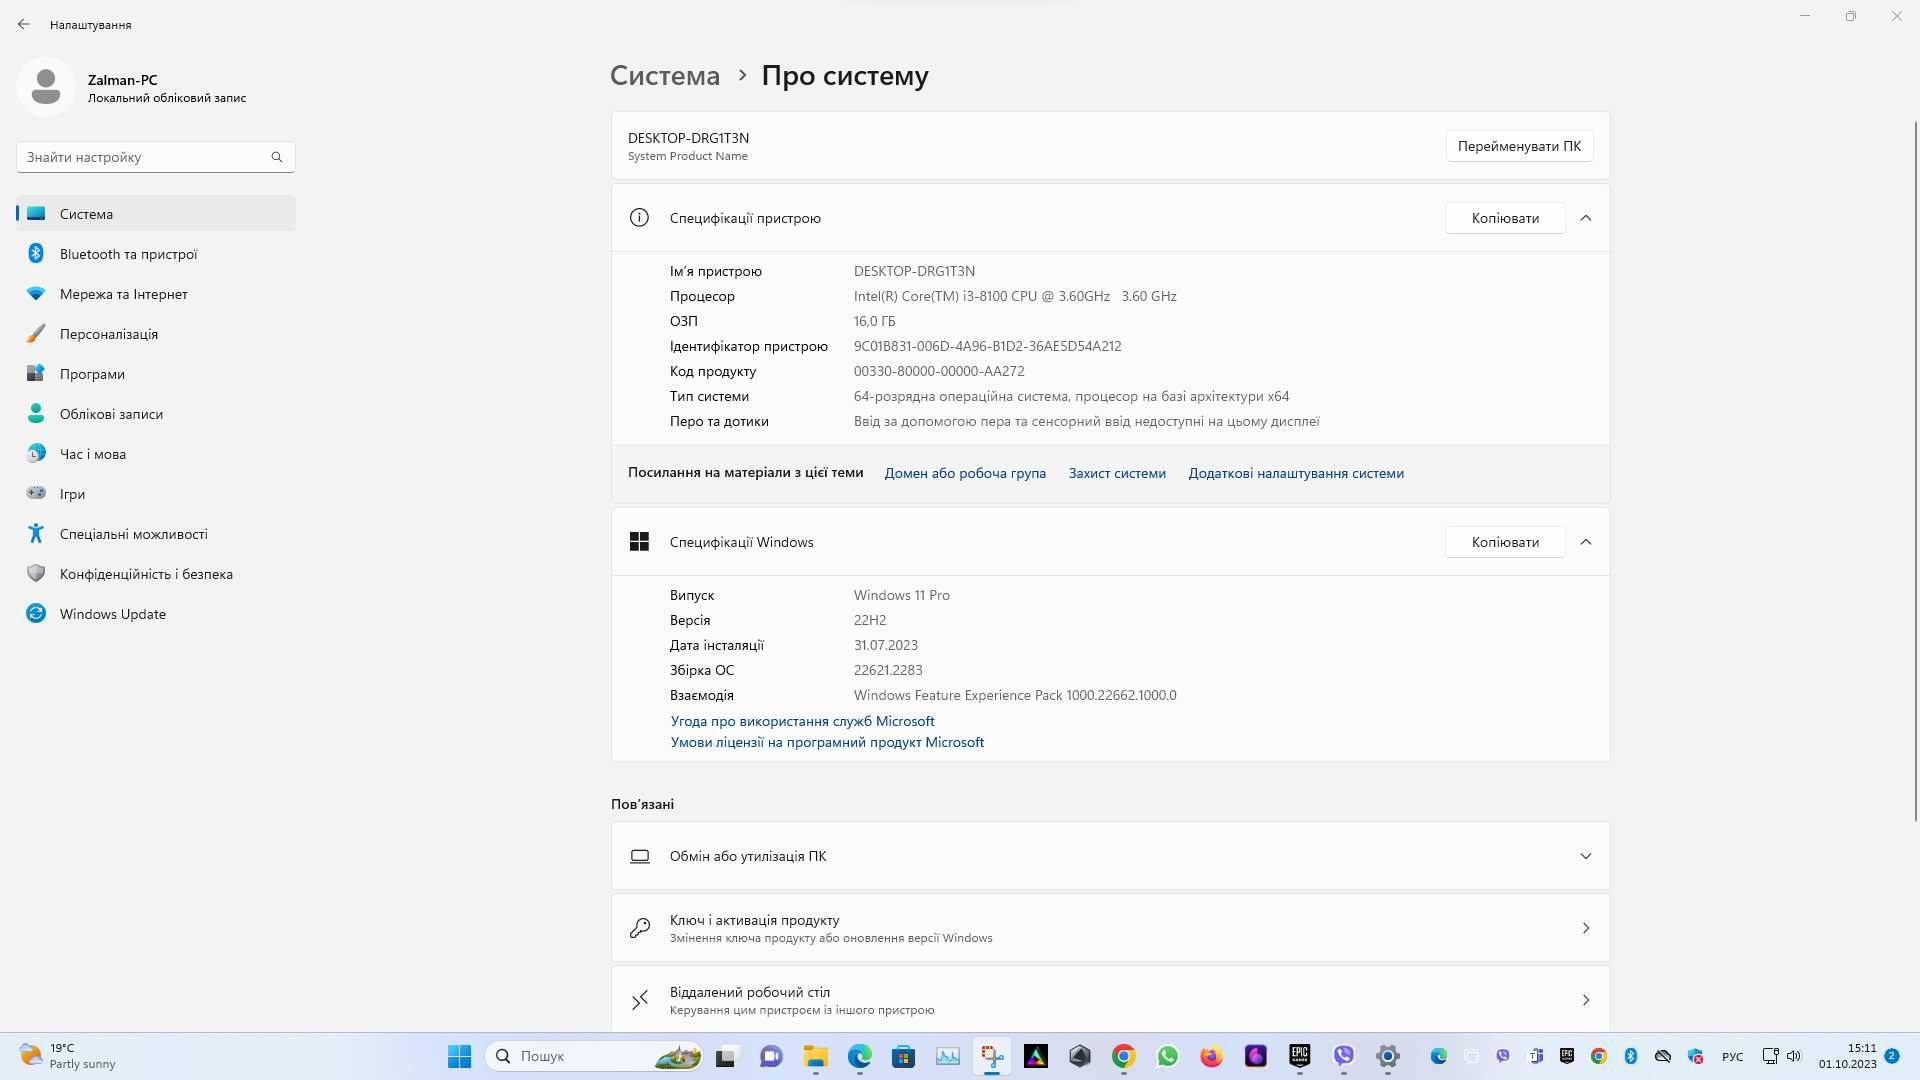This screenshot has width=1920, height=1080.
Task: Copy Windows specifications with Копіювати
Action: 1505,542
